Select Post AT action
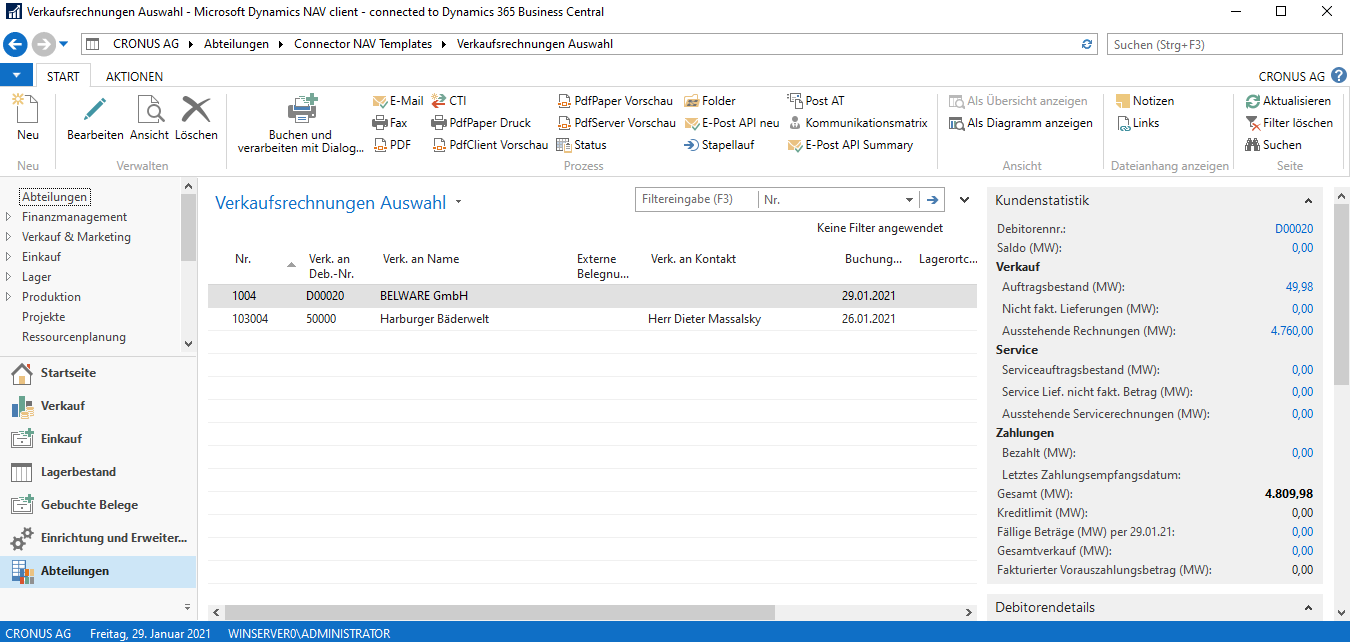This screenshot has height=642, width=1350. 816,101
